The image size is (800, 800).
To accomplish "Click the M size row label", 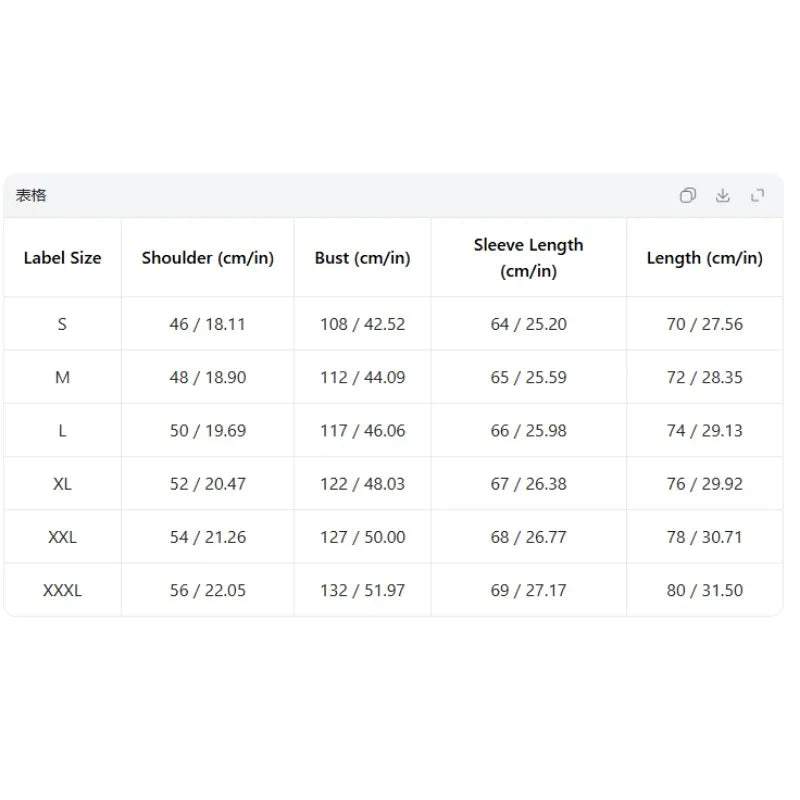I will (62, 378).
